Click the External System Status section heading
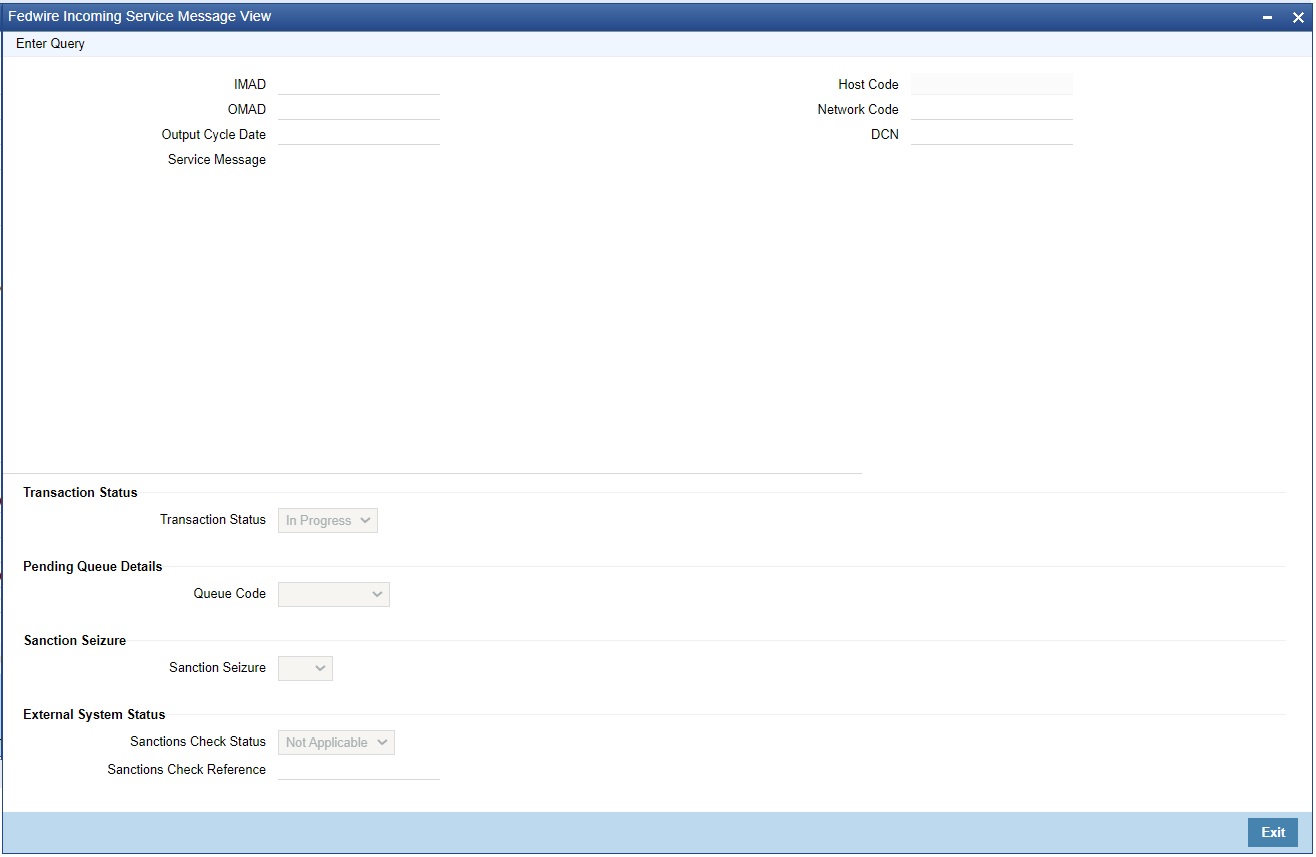Image resolution: width=1316 pixels, height=857 pixels. (x=94, y=714)
